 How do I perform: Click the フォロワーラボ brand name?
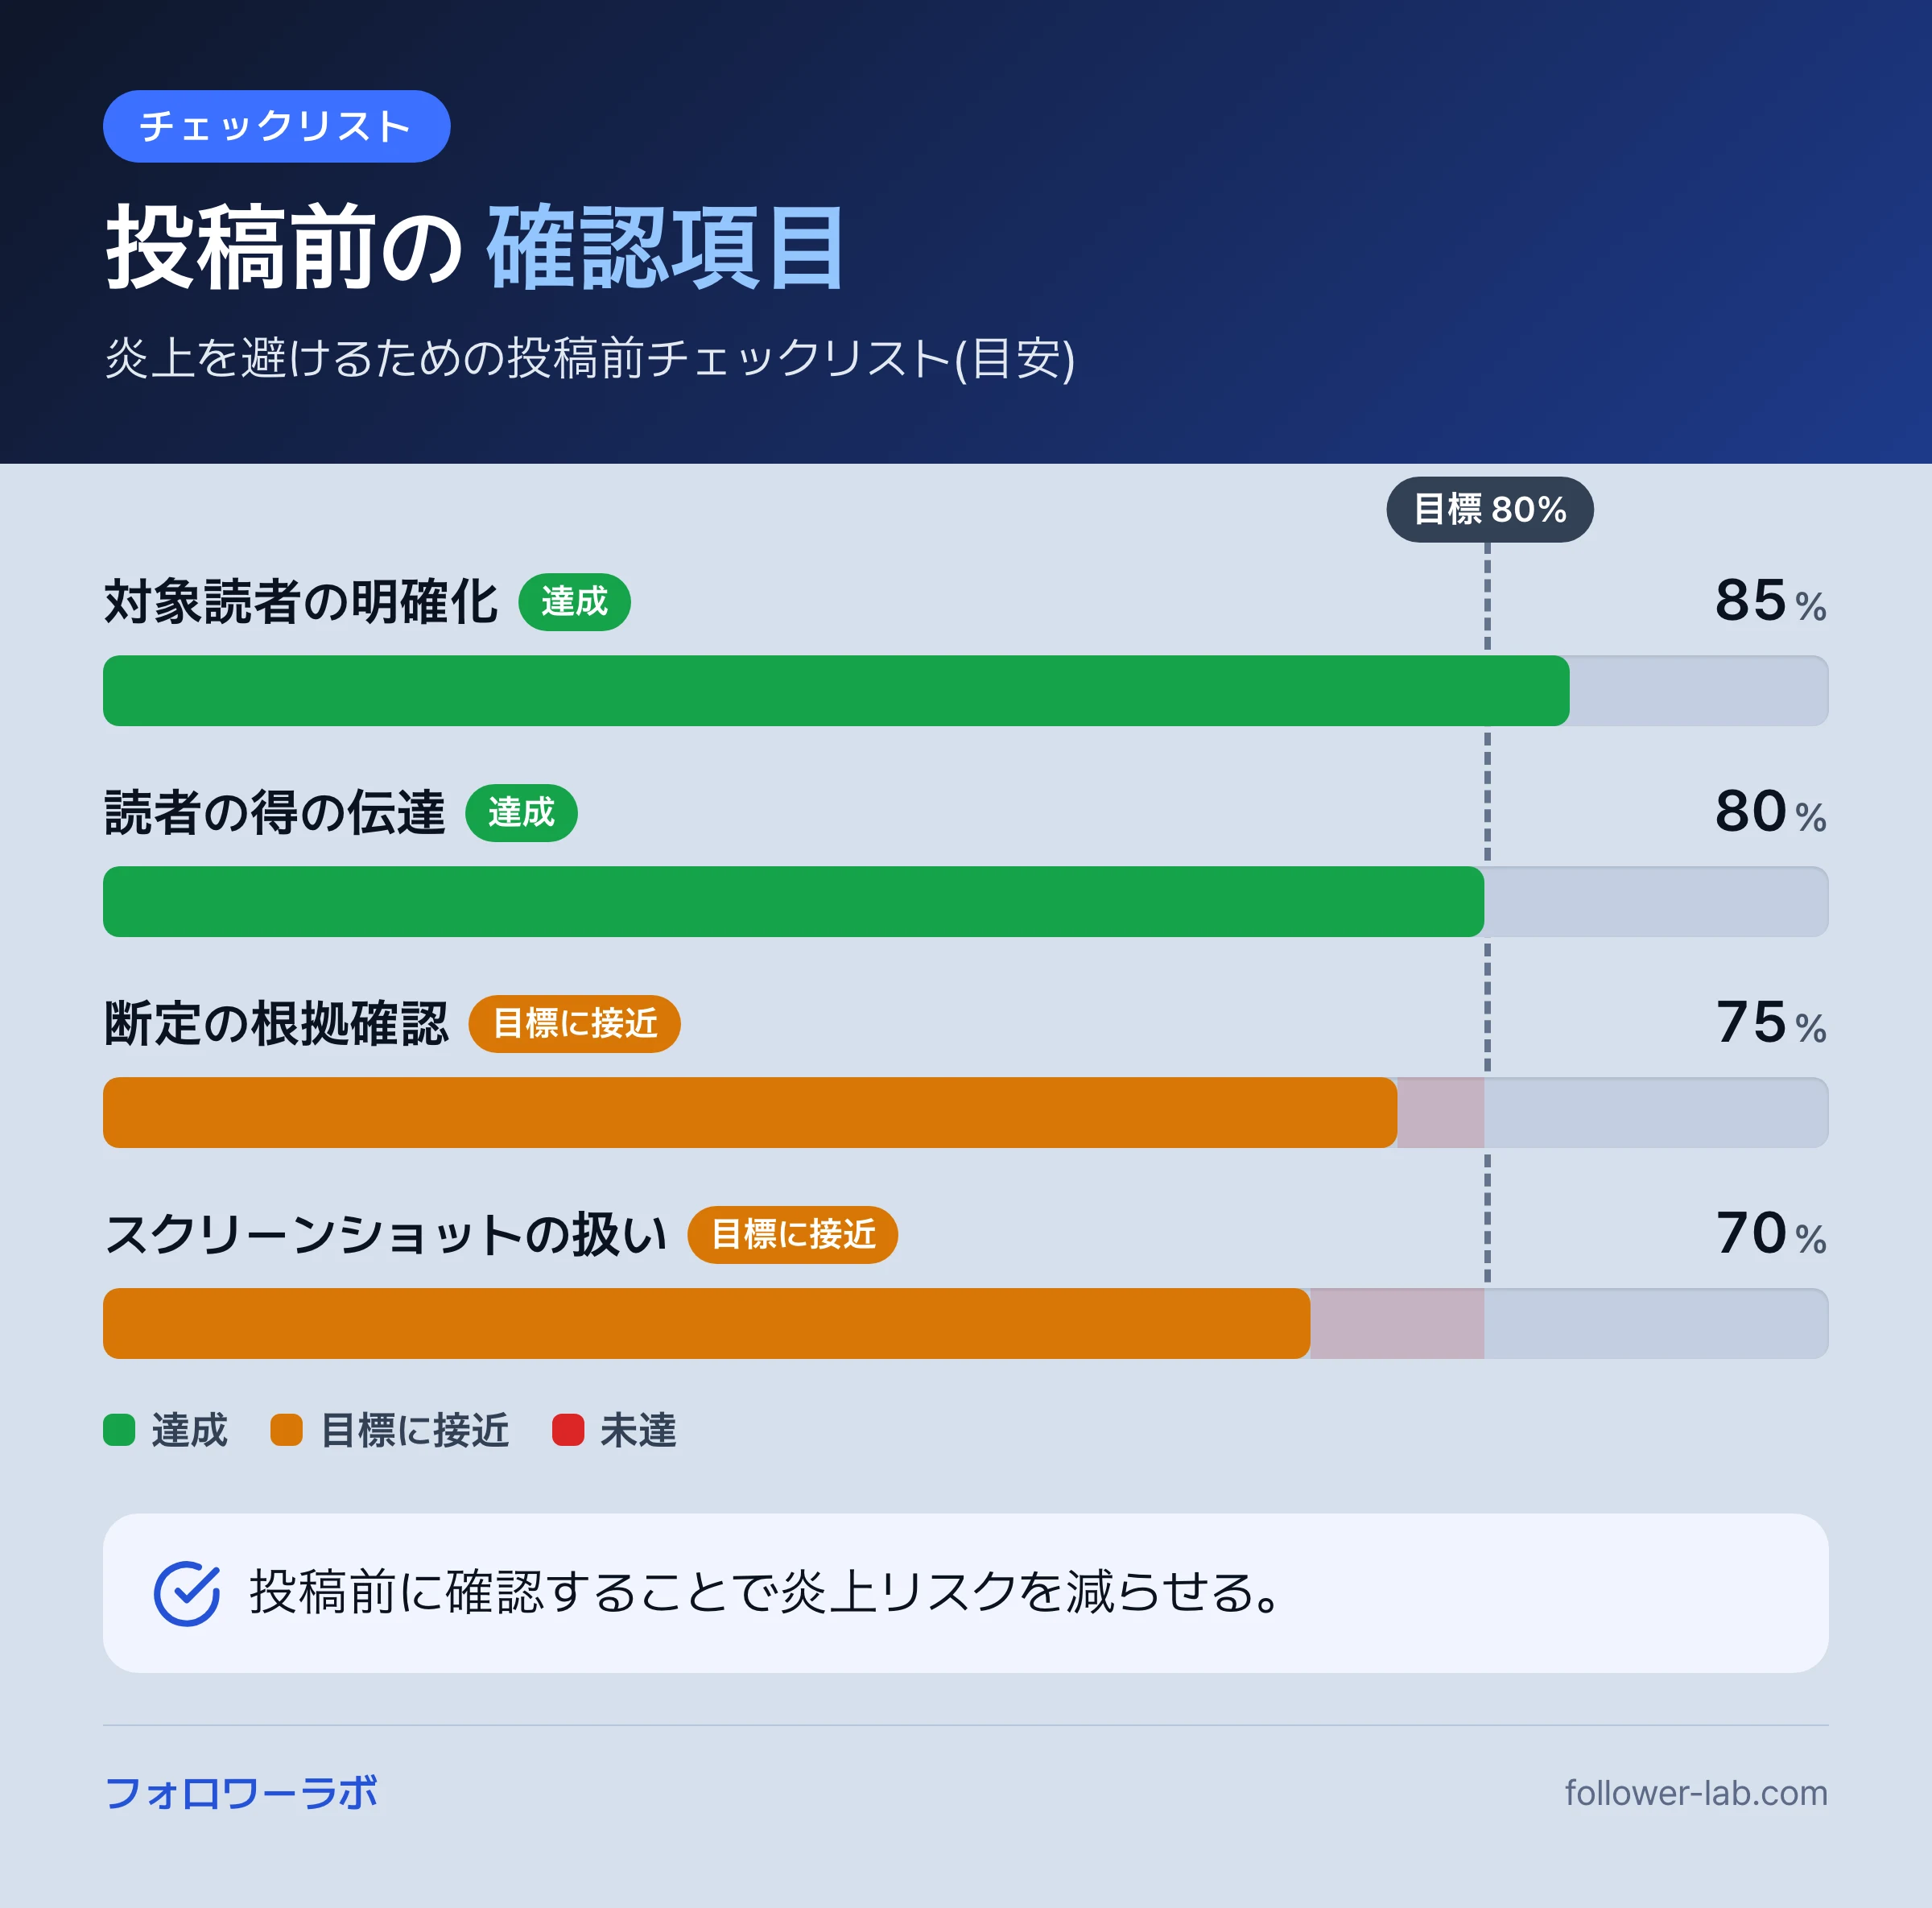[241, 1794]
